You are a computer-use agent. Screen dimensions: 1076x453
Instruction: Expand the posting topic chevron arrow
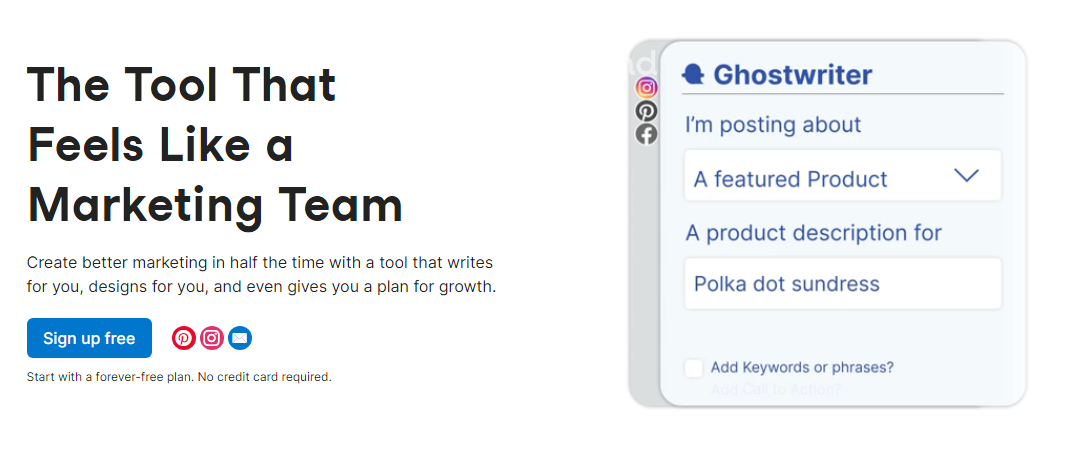click(966, 176)
